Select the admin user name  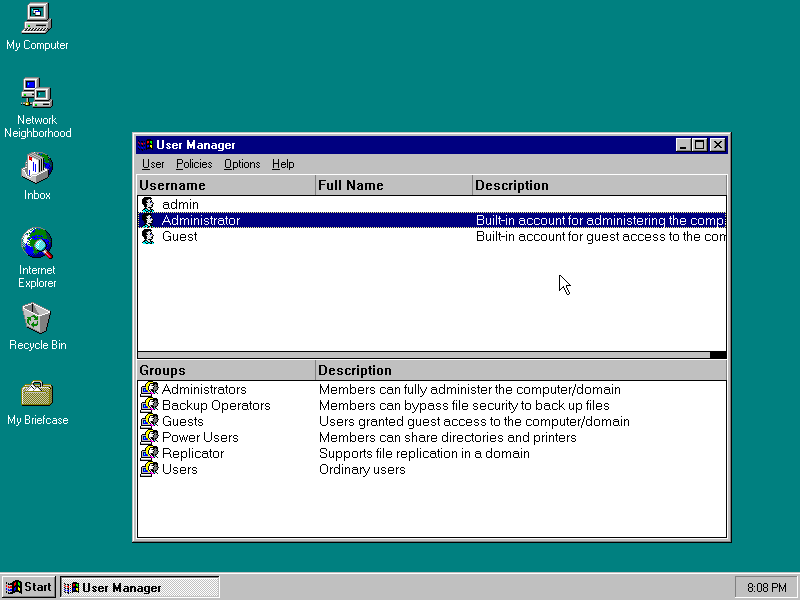coord(180,205)
